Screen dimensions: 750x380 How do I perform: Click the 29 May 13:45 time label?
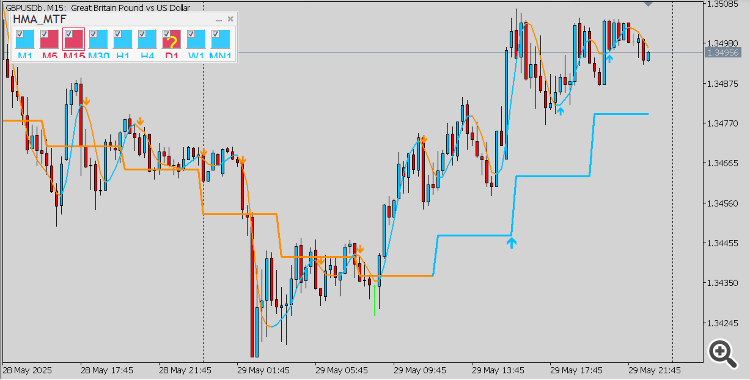tap(498, 370)
